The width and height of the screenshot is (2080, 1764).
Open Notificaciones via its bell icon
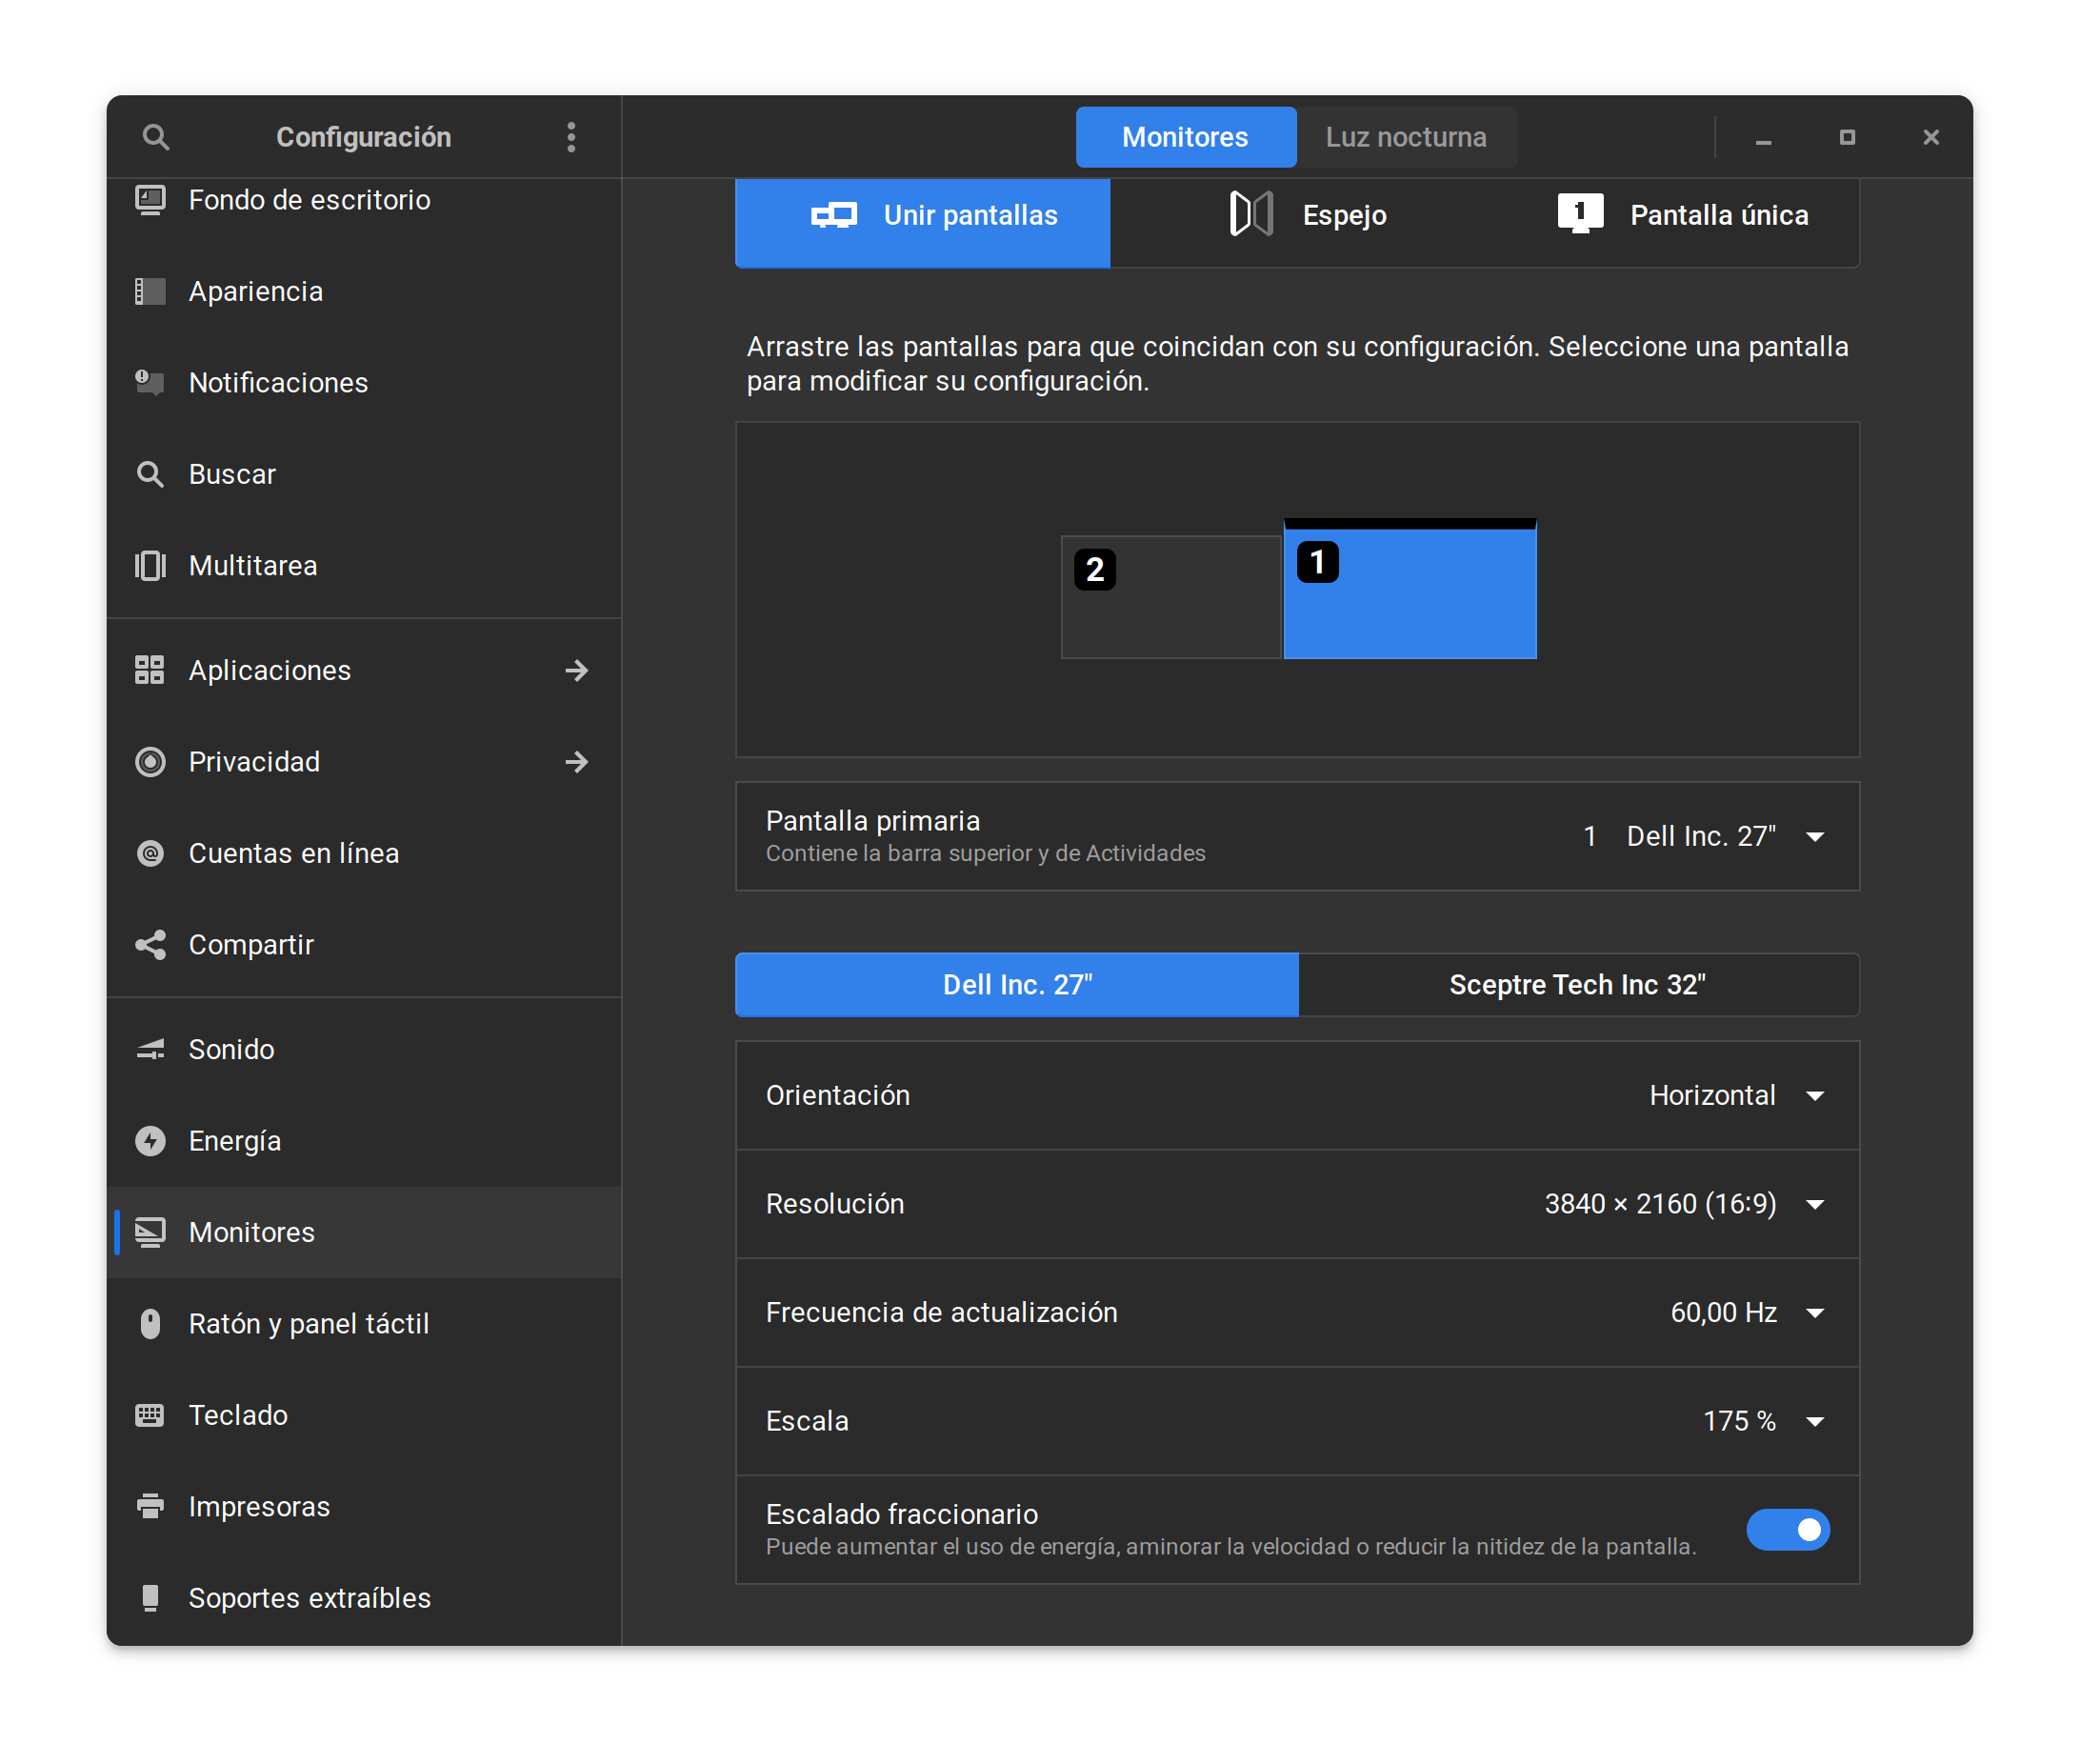pos(151,382)
